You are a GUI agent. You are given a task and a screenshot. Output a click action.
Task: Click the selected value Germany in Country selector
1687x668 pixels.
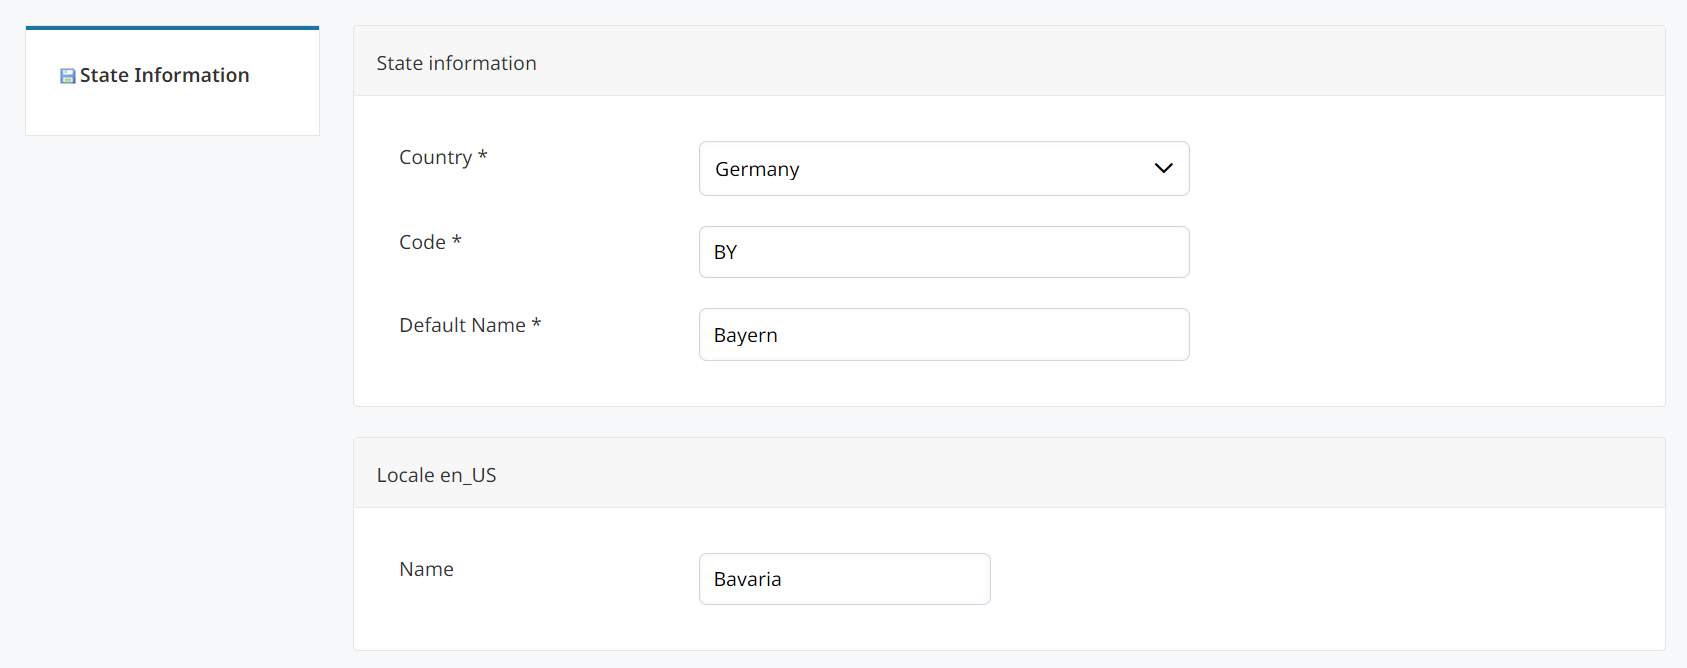[x=757, y=169]
